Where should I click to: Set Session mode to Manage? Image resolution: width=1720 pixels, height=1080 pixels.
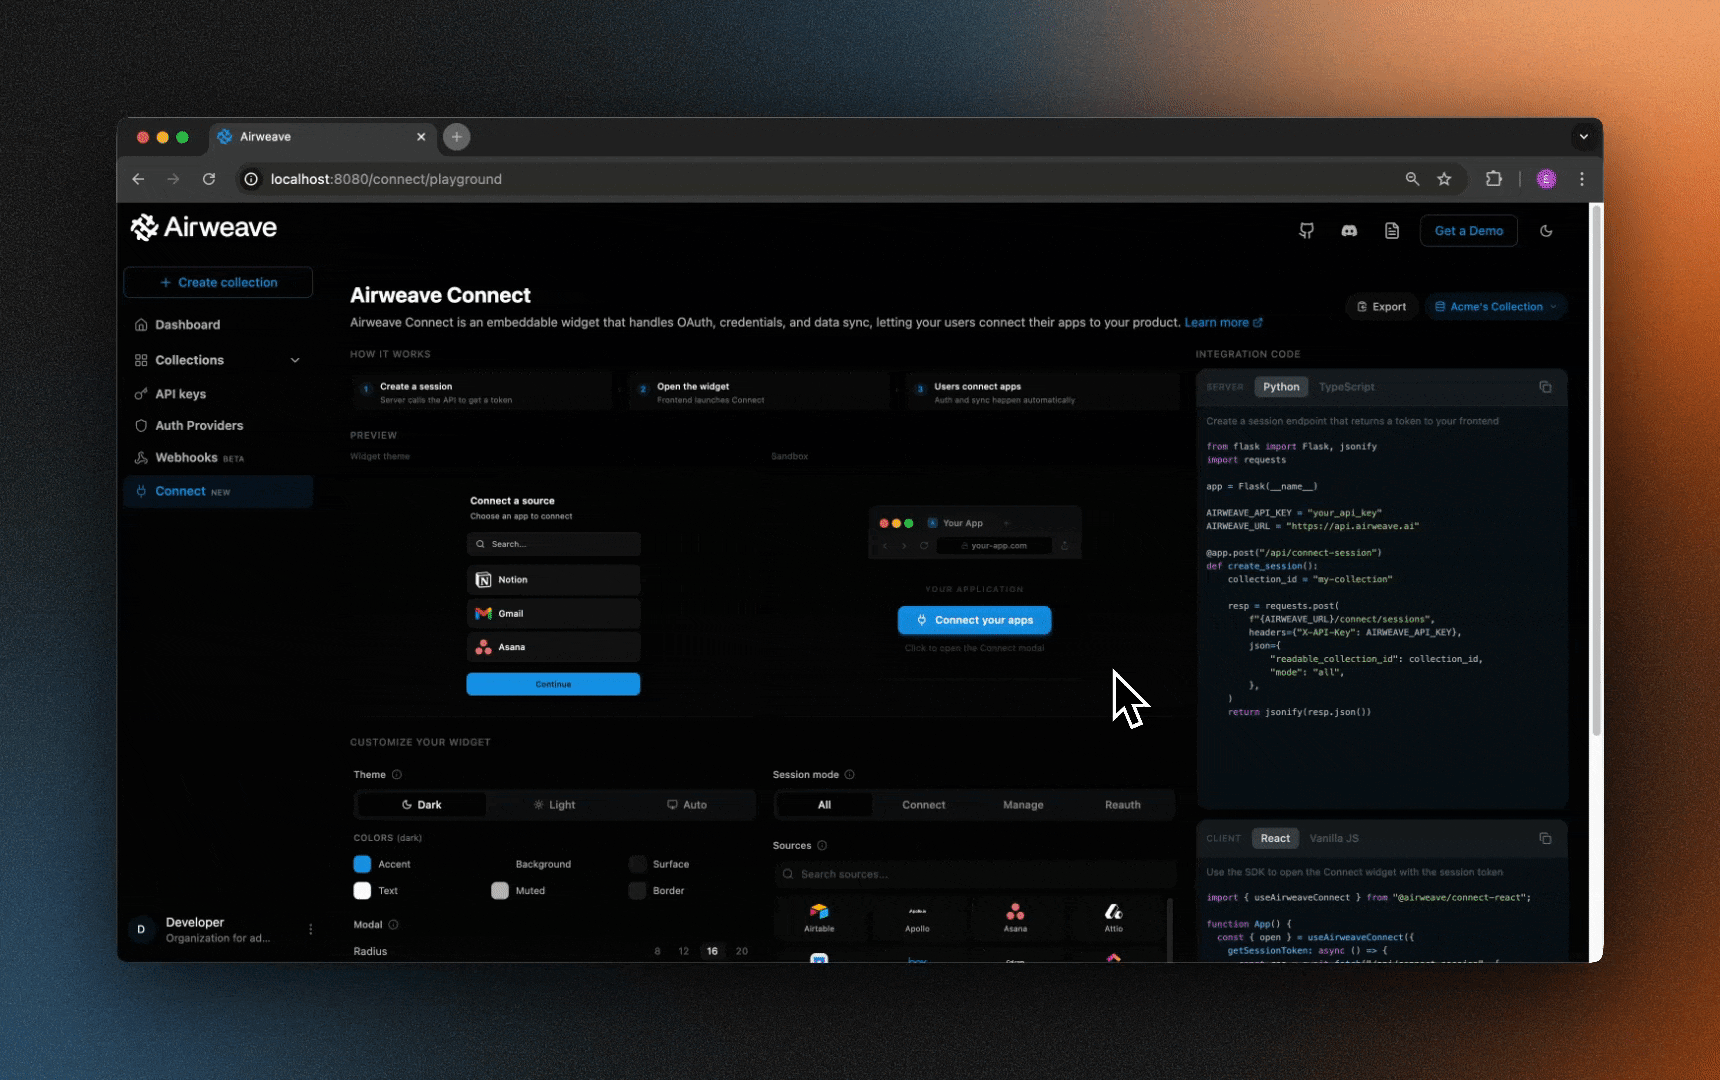[x=1023, y=805]
